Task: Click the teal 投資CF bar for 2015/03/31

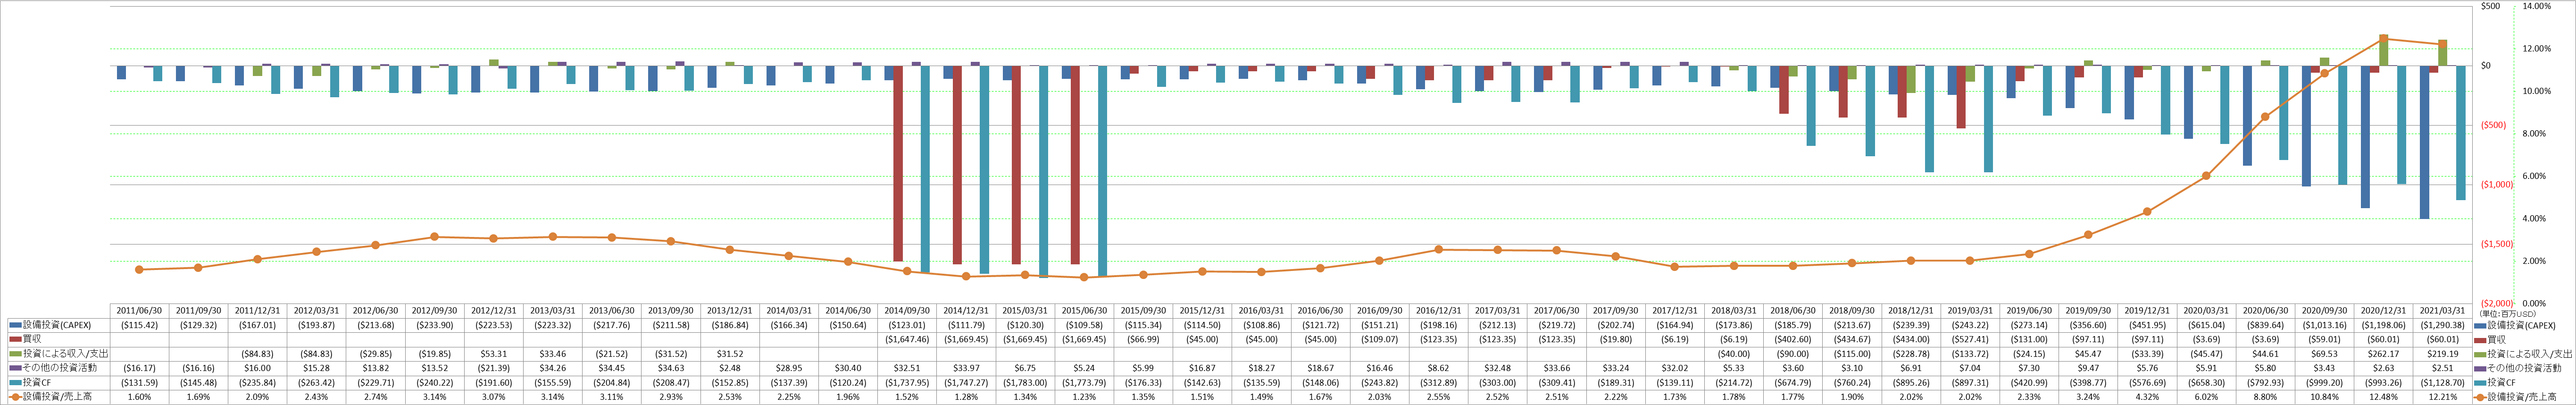Action: coord(1044,171)
